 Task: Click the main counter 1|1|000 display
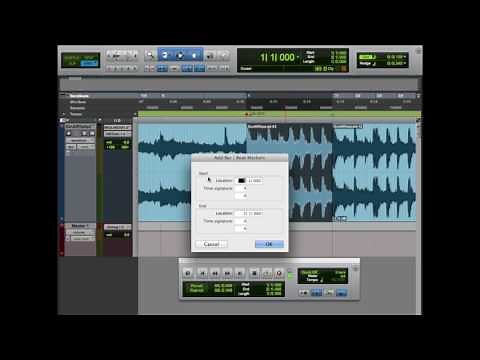coord(277,57)
